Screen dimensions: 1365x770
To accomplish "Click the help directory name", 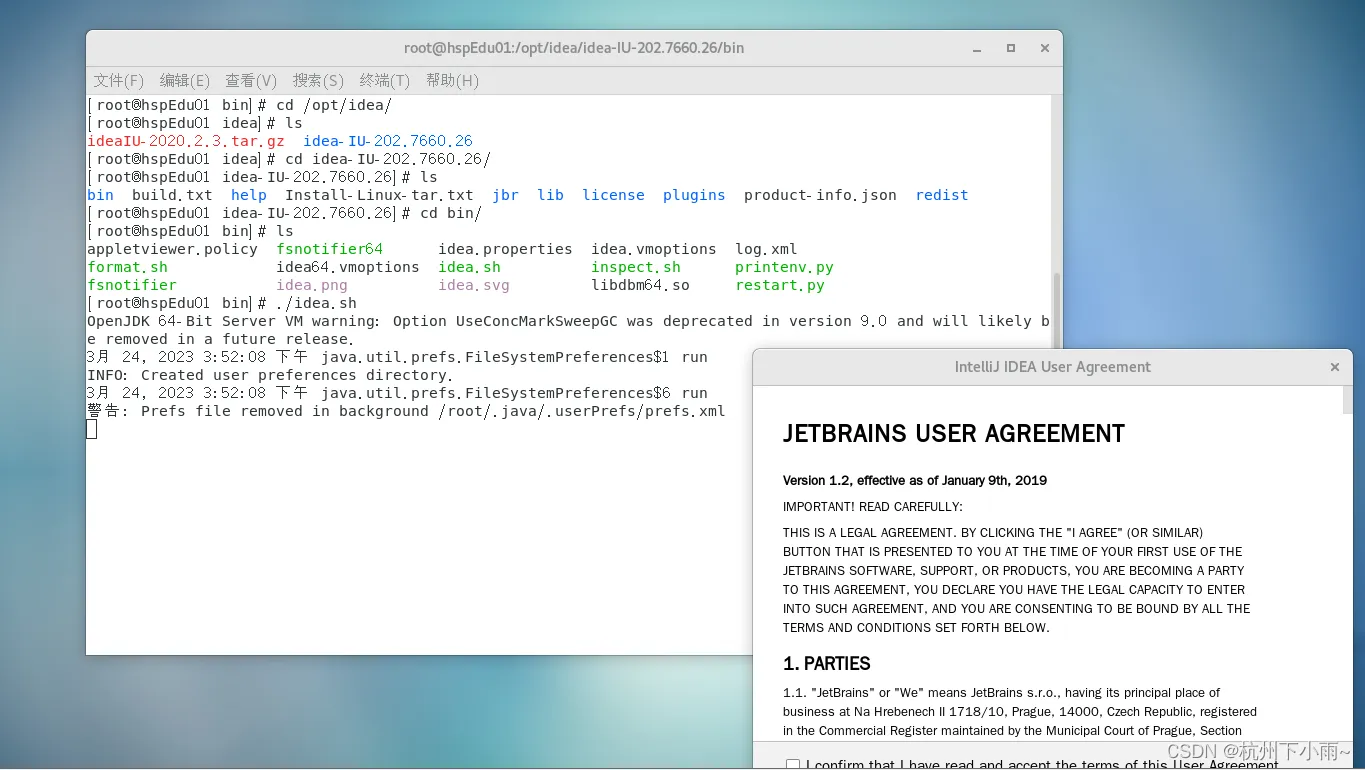I will point(249,195).
